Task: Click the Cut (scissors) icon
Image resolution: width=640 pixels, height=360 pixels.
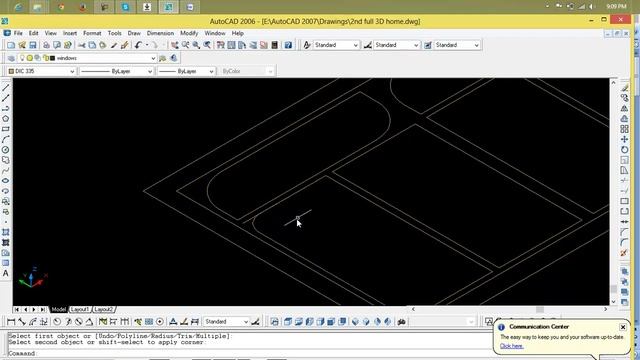Action: point(82,45)
